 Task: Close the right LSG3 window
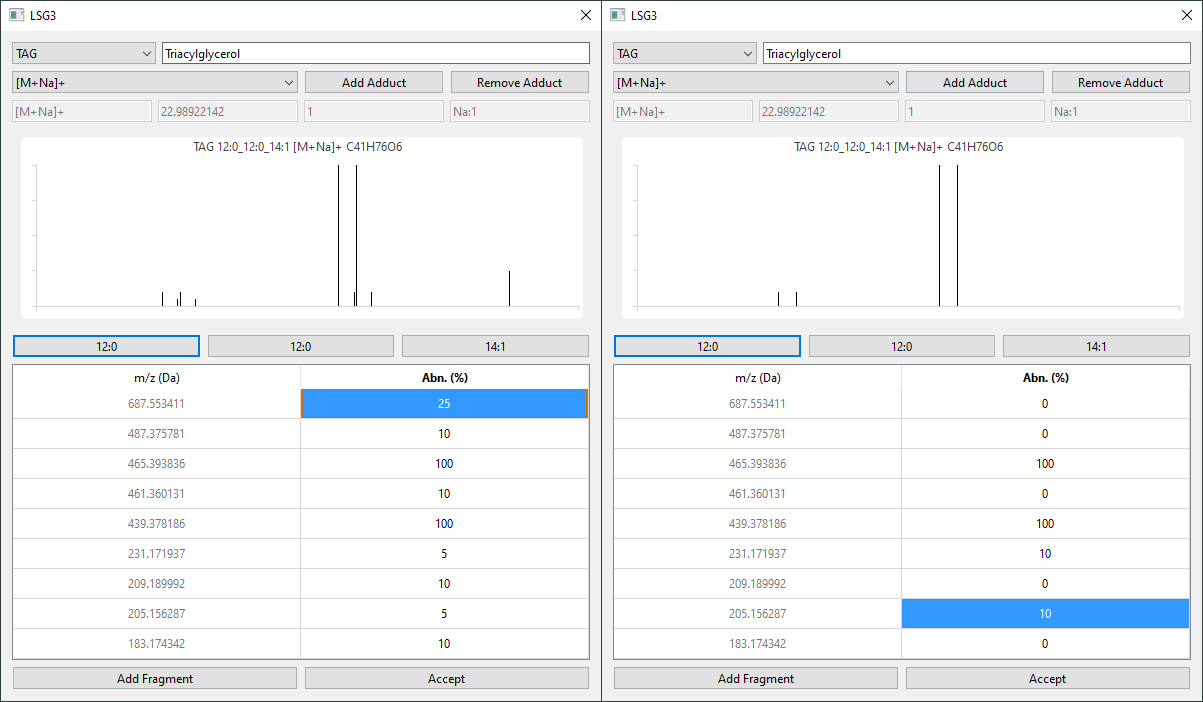[x=1187, y=15]
